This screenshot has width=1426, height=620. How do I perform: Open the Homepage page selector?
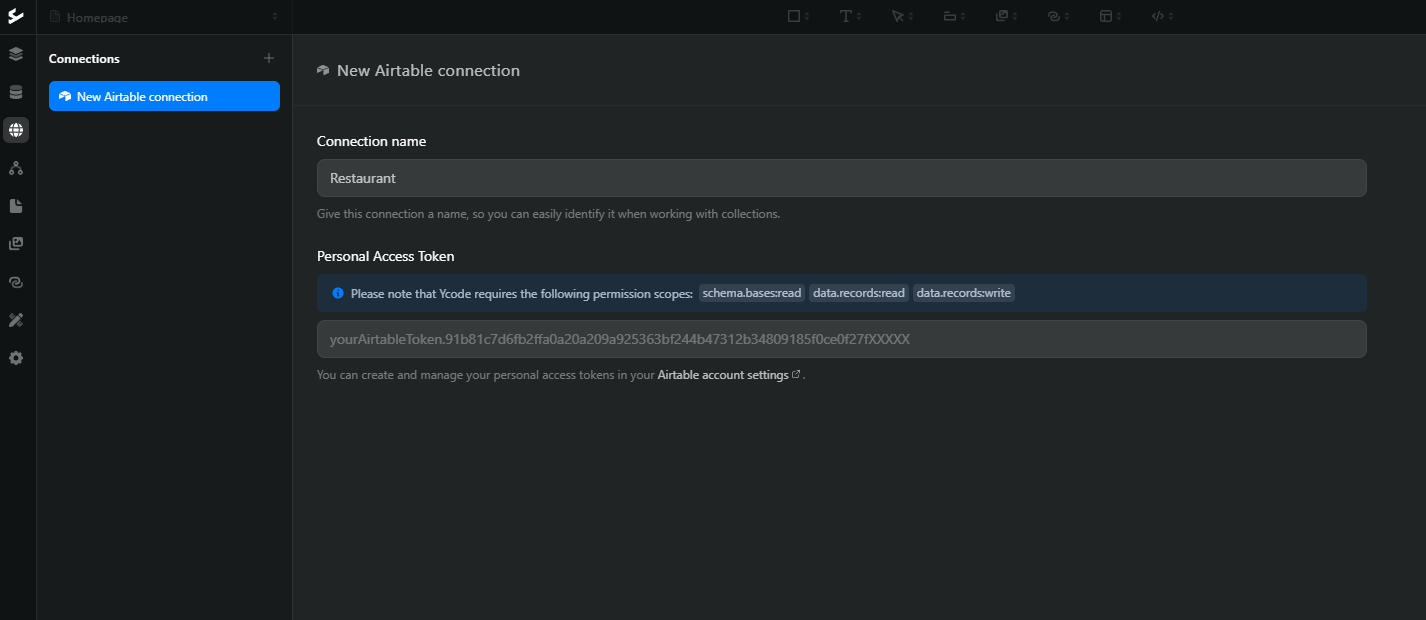(164, 17)
